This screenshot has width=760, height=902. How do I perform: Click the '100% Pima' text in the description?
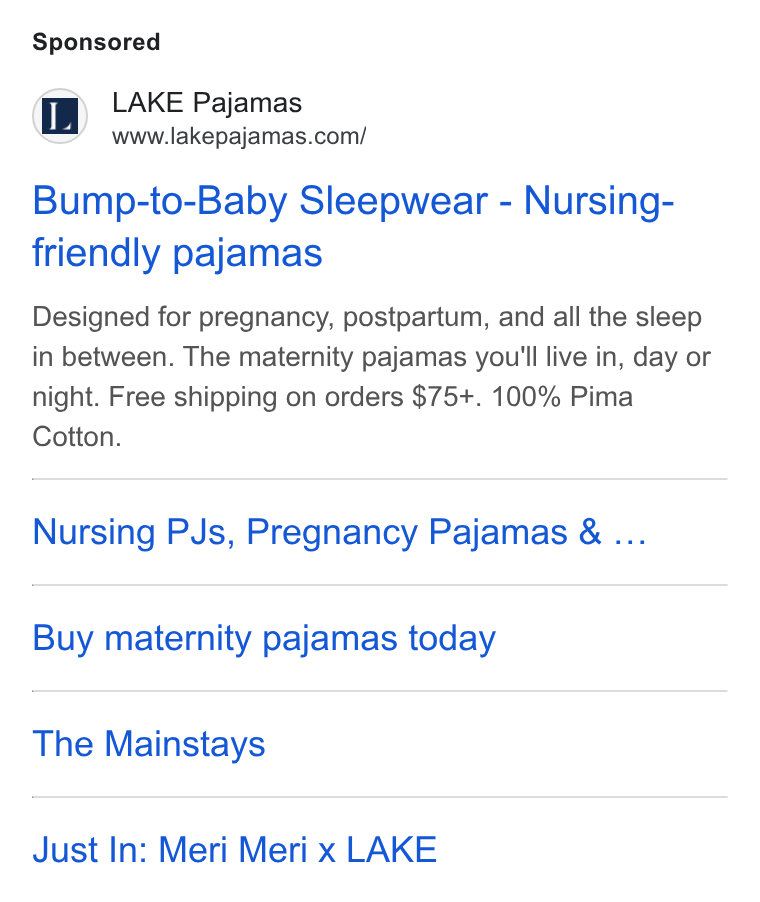click(x=562, y=396)
